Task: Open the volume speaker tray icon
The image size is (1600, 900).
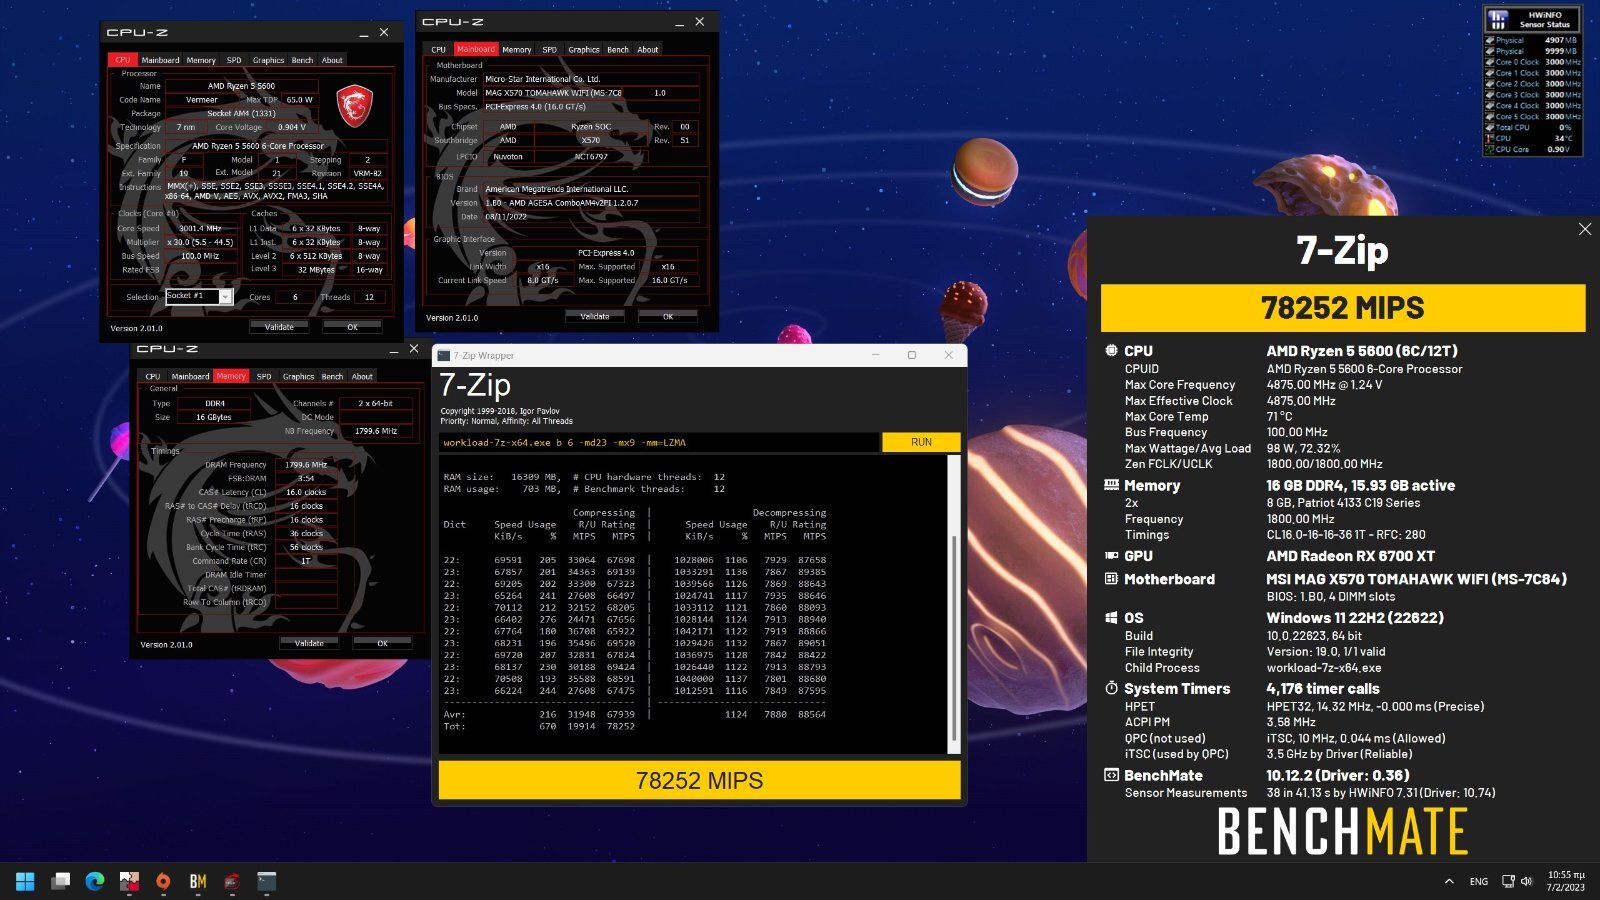Action: [x=1527, y=881]
